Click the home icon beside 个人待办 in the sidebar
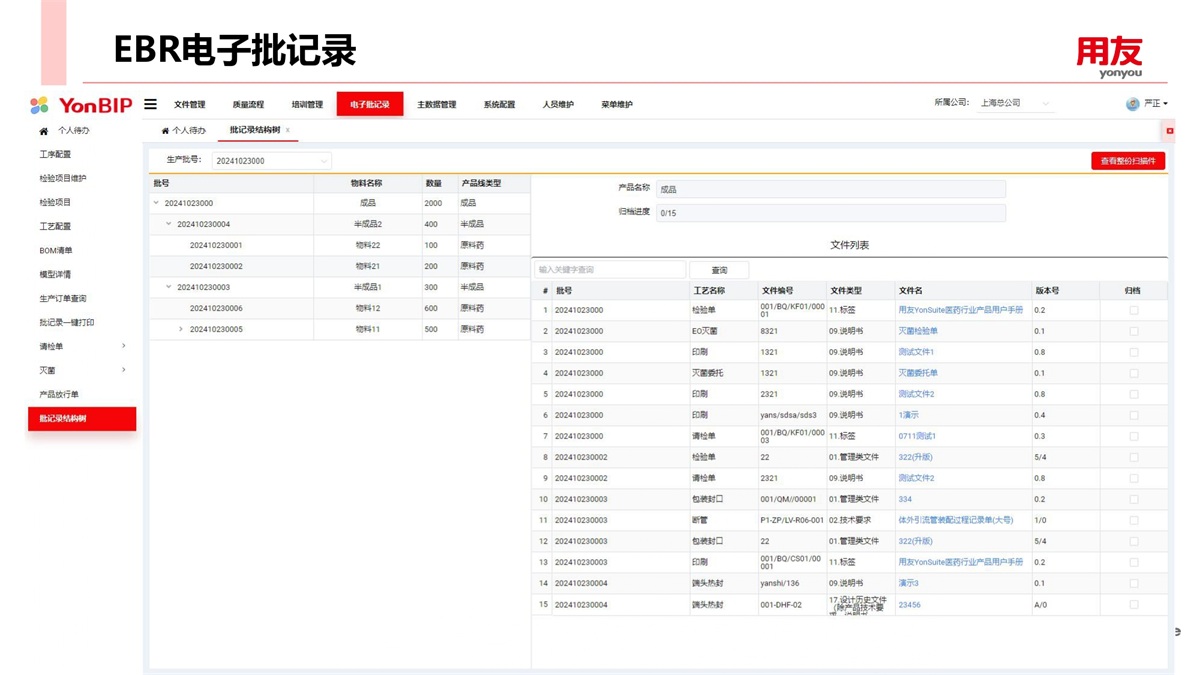Screen dimensions: 1200x675 (44, 131)
